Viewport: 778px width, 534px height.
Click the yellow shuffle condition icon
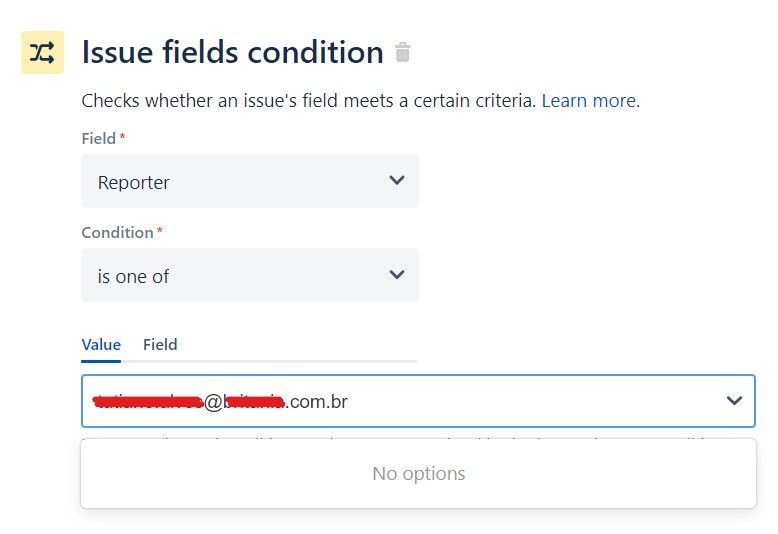[x=42, y=52]
